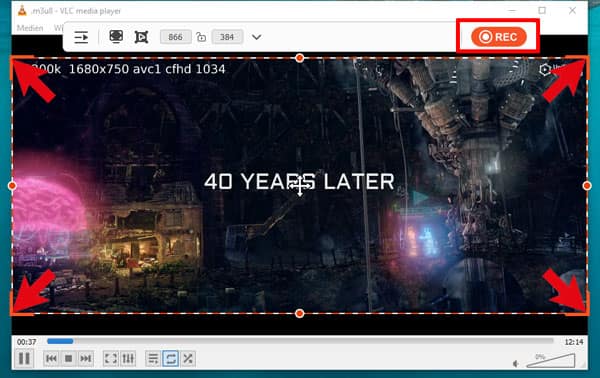The height and width of the screenshot is (378, 600).
Task: Start recording with the REC button
Action: [x=499, y=37]
